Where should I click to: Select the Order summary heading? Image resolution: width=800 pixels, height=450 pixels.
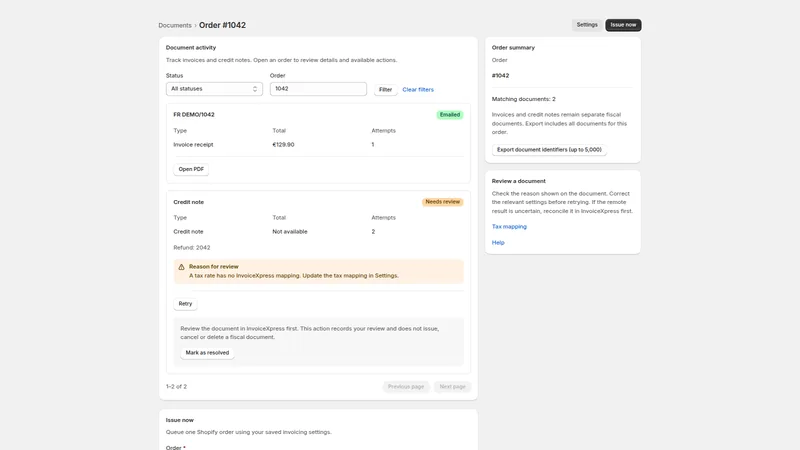pos(513,47)
